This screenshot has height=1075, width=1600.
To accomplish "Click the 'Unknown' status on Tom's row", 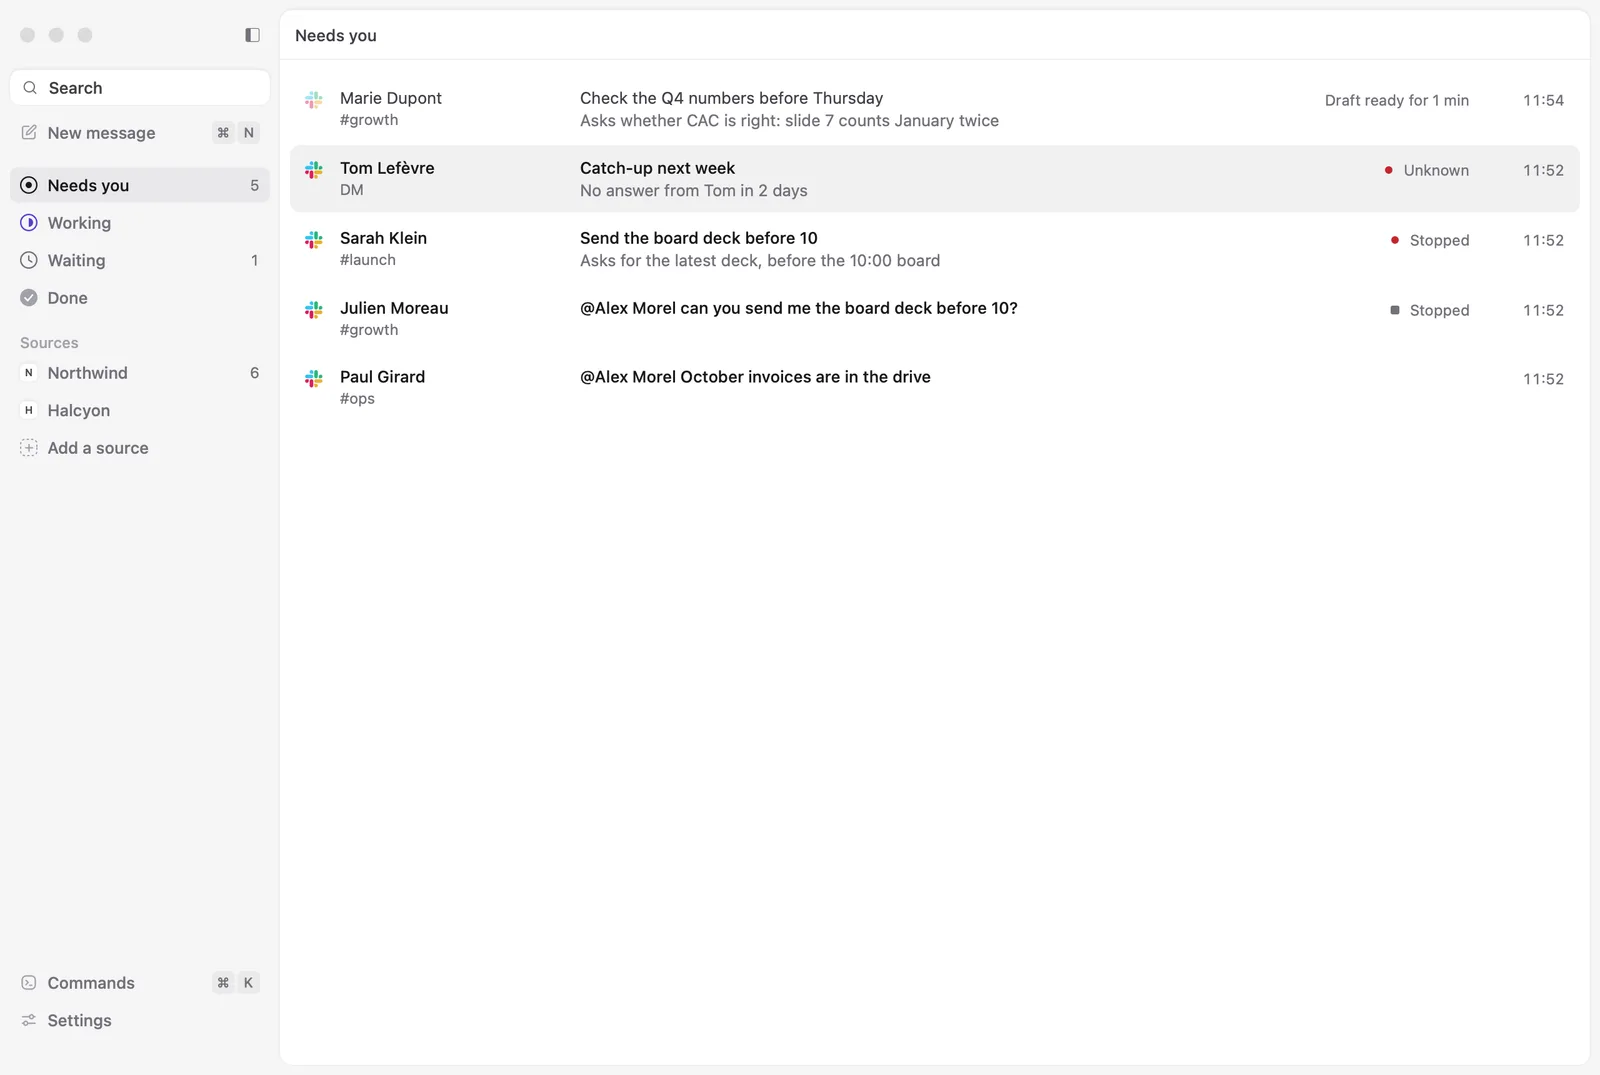I will tap(1427, 170).
